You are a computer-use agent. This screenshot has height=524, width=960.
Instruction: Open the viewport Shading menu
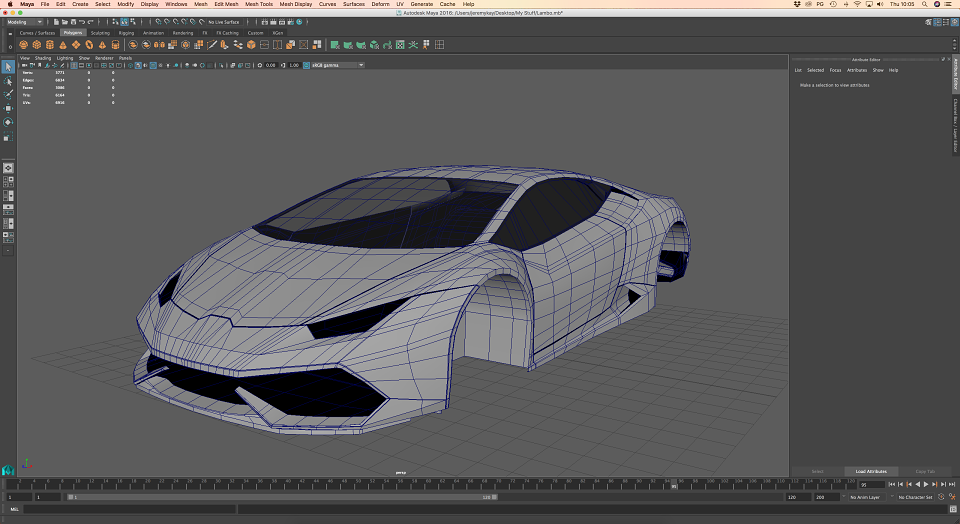click(x=43, y=58)
